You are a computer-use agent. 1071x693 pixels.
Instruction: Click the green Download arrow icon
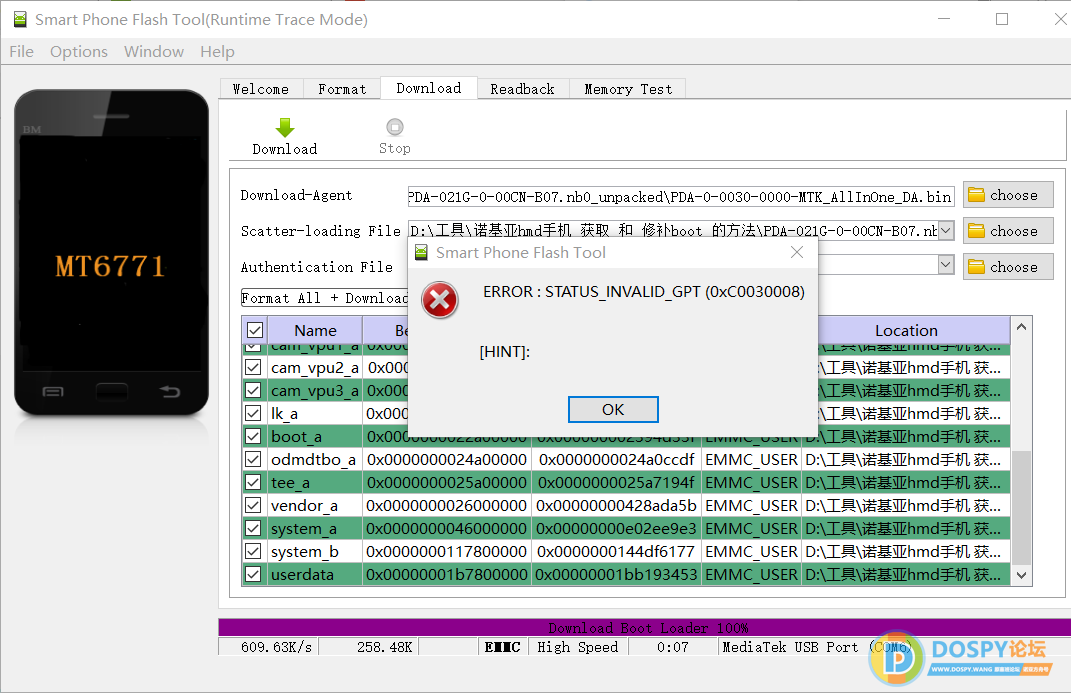[x=285, y=128]
